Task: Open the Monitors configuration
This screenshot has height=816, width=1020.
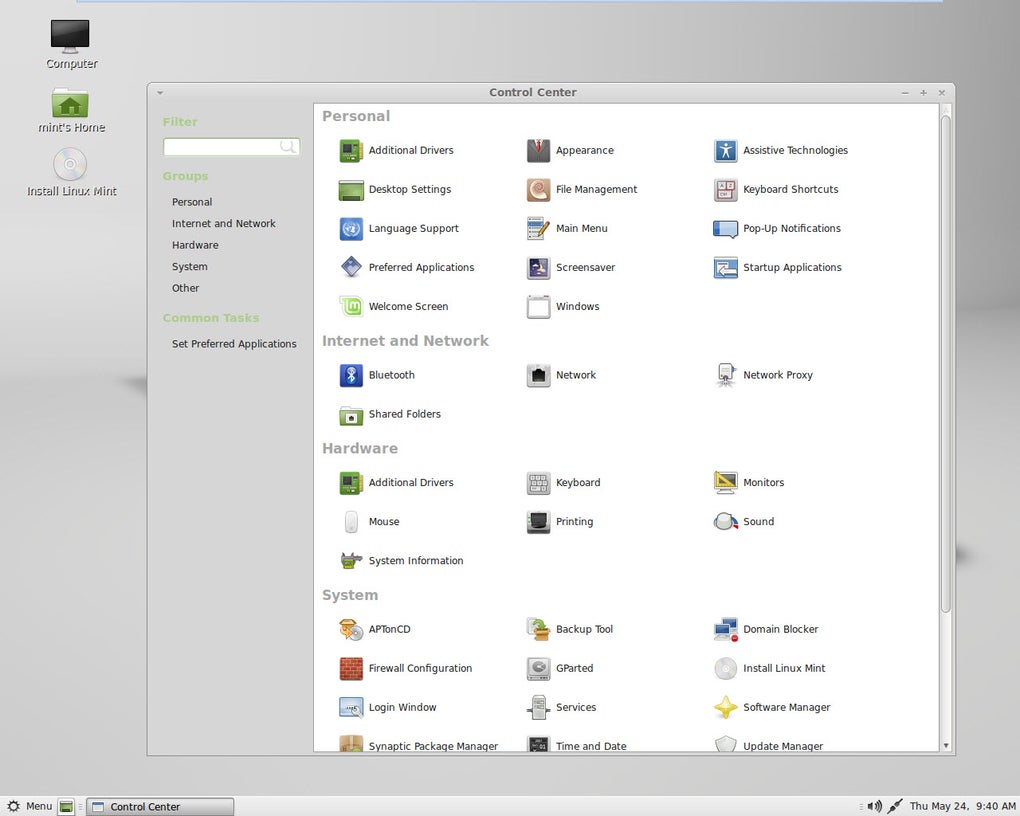Action: point(761,482)
